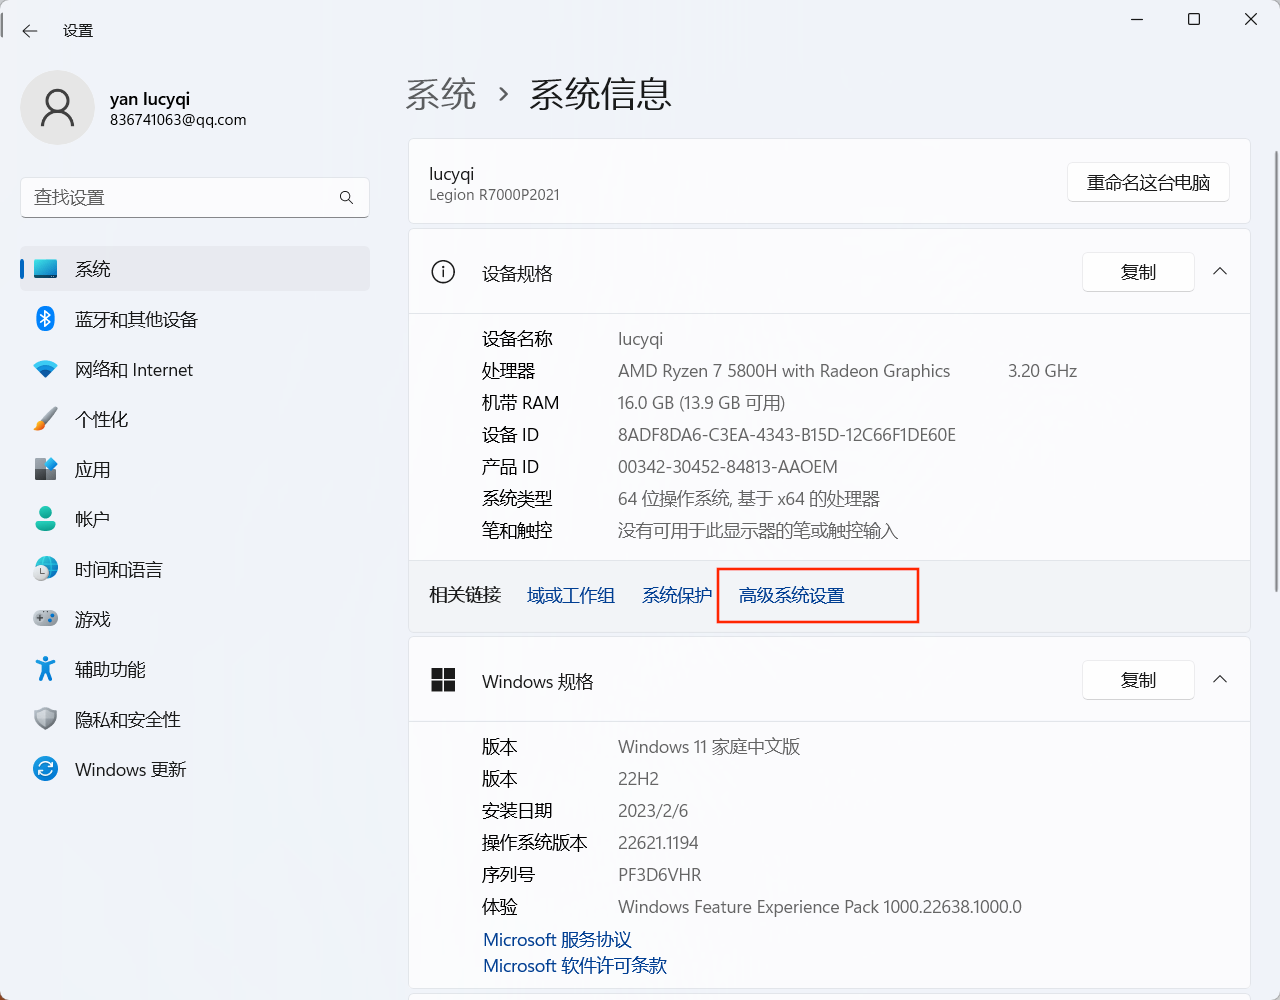This screenshot has width=1280, height=1000.
Task: Click 重命名这台电脑 button
Action: point(1148,182)
